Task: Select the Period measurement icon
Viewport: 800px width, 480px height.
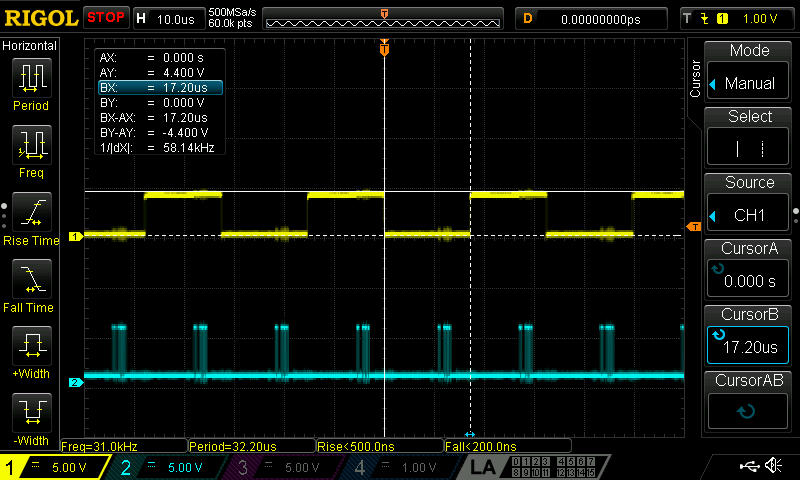Action: [32, 78]
